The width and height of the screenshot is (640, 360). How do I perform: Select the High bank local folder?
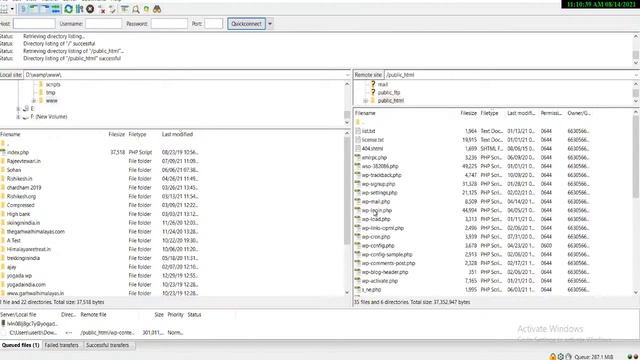18,214
